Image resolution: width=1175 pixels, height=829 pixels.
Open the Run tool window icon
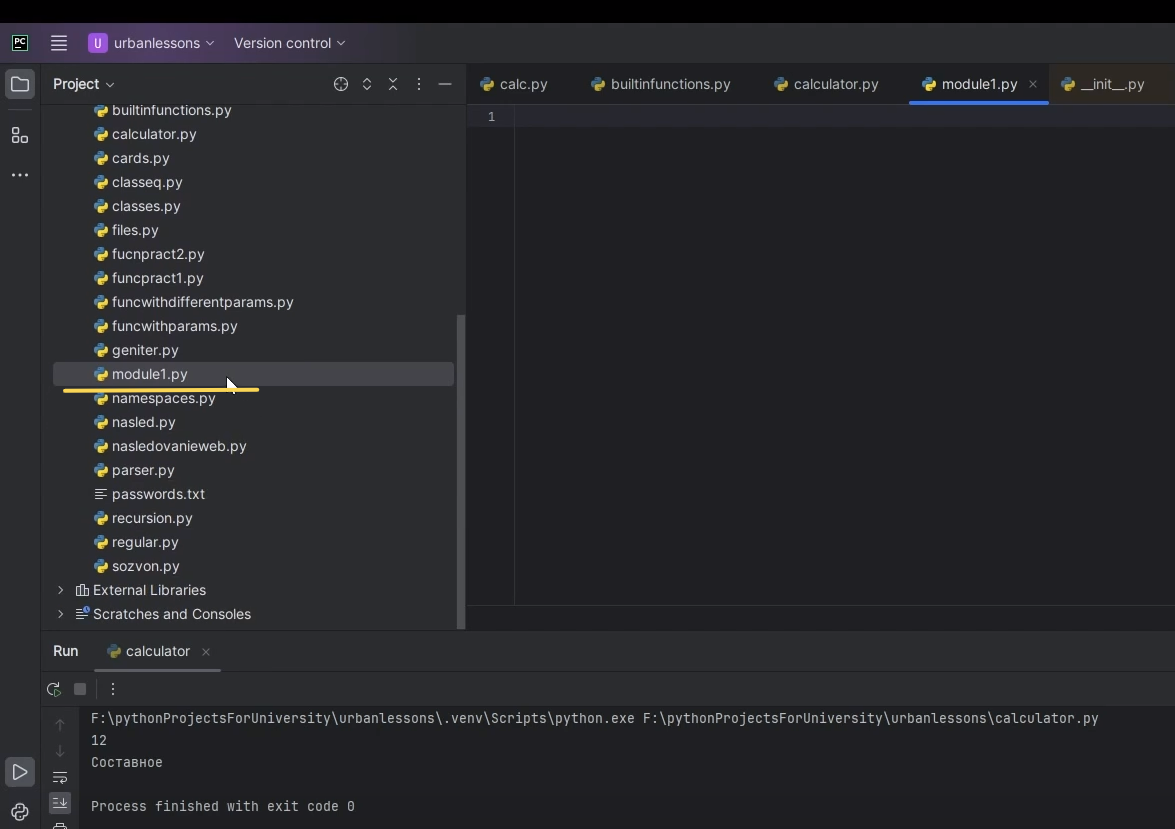[x=20, y=772]
